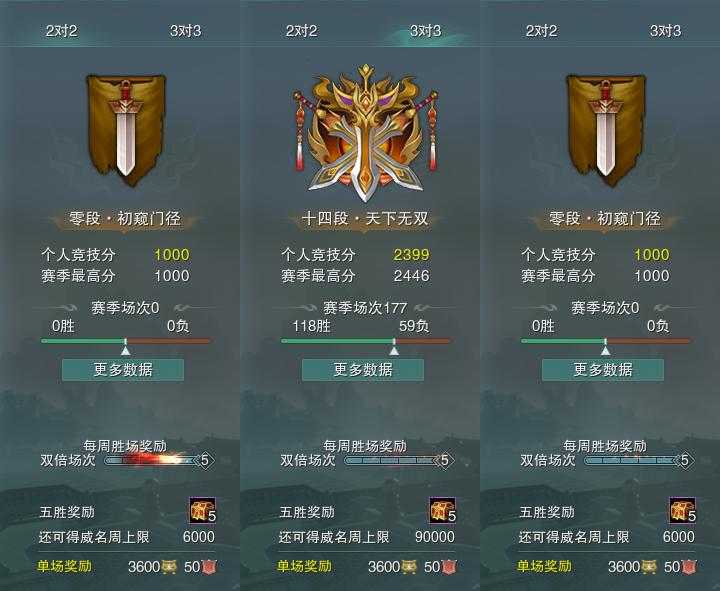Click right panel 零段 sword banner emblem
This screenshot has width=720, height=591.
tap(606, 129)
